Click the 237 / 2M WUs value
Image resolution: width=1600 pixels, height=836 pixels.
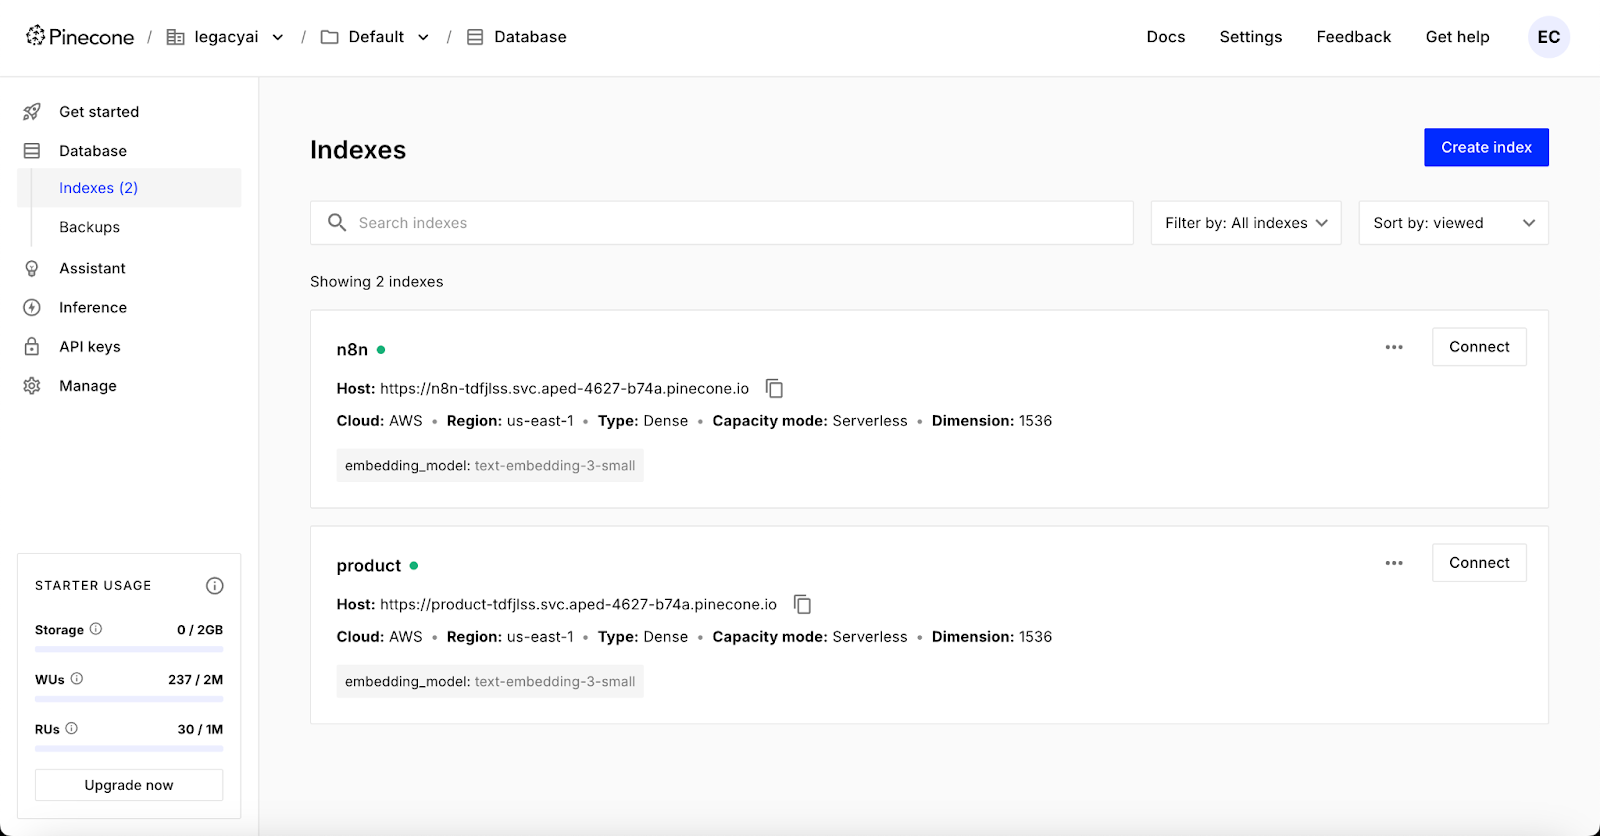(x=196, y=679)
